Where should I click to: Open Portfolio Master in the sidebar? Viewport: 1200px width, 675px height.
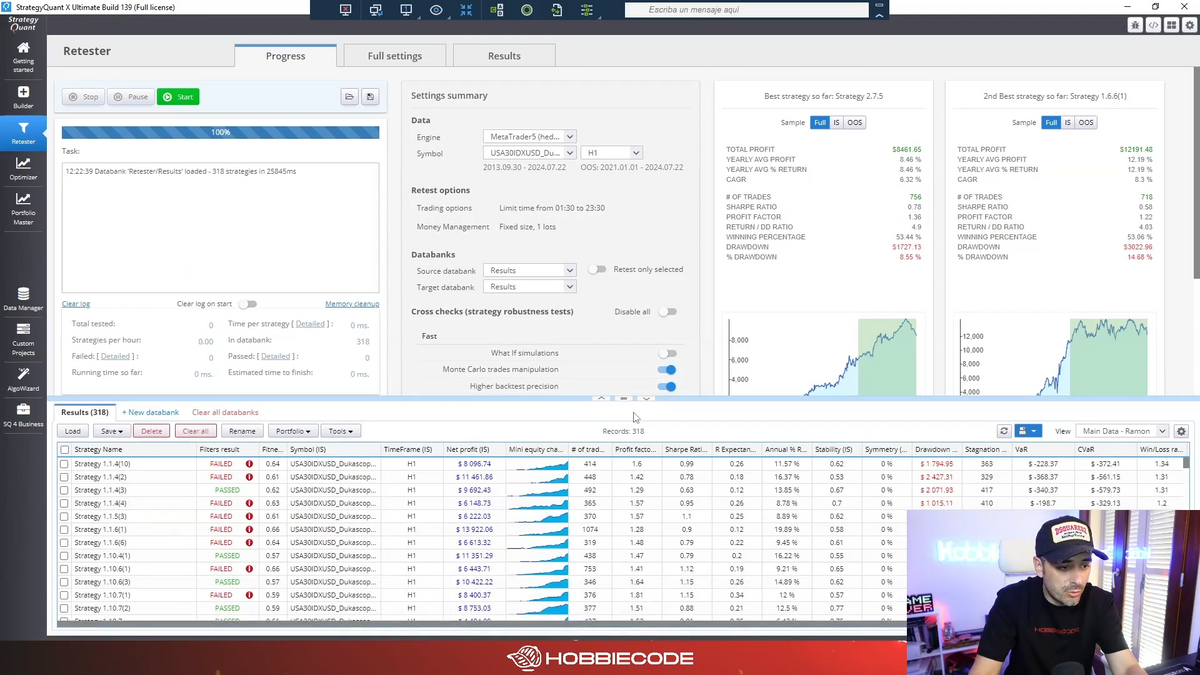coord(23,209)
